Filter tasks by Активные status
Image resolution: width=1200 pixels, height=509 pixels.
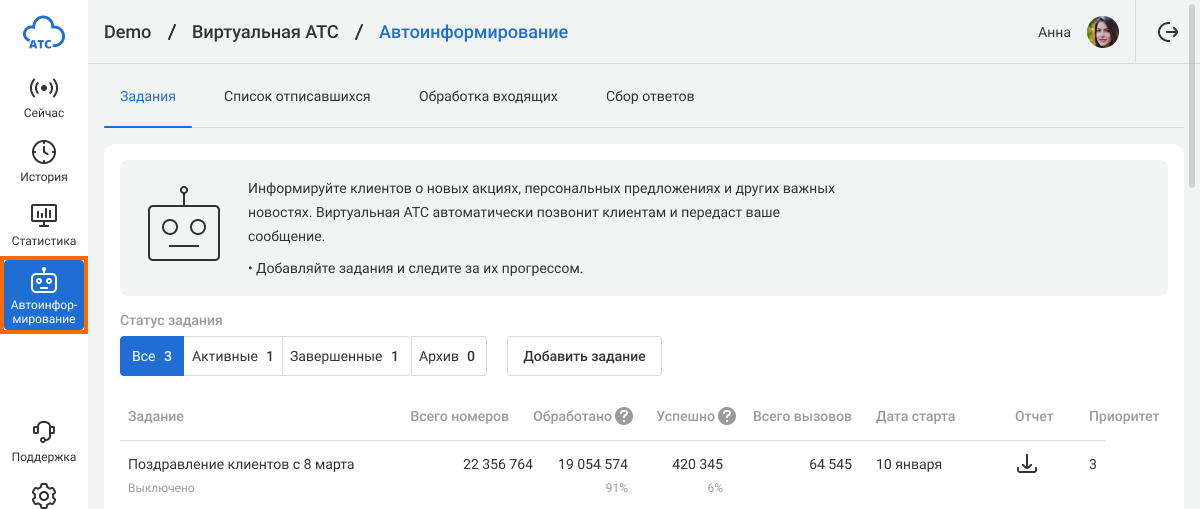coord(233,356)
